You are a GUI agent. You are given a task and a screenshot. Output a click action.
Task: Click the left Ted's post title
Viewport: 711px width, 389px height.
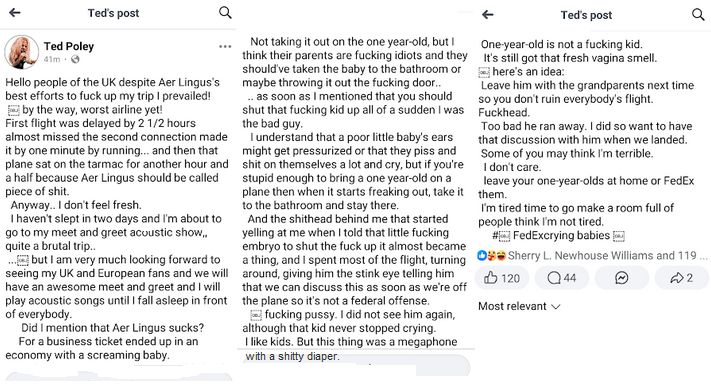point(113,13)
